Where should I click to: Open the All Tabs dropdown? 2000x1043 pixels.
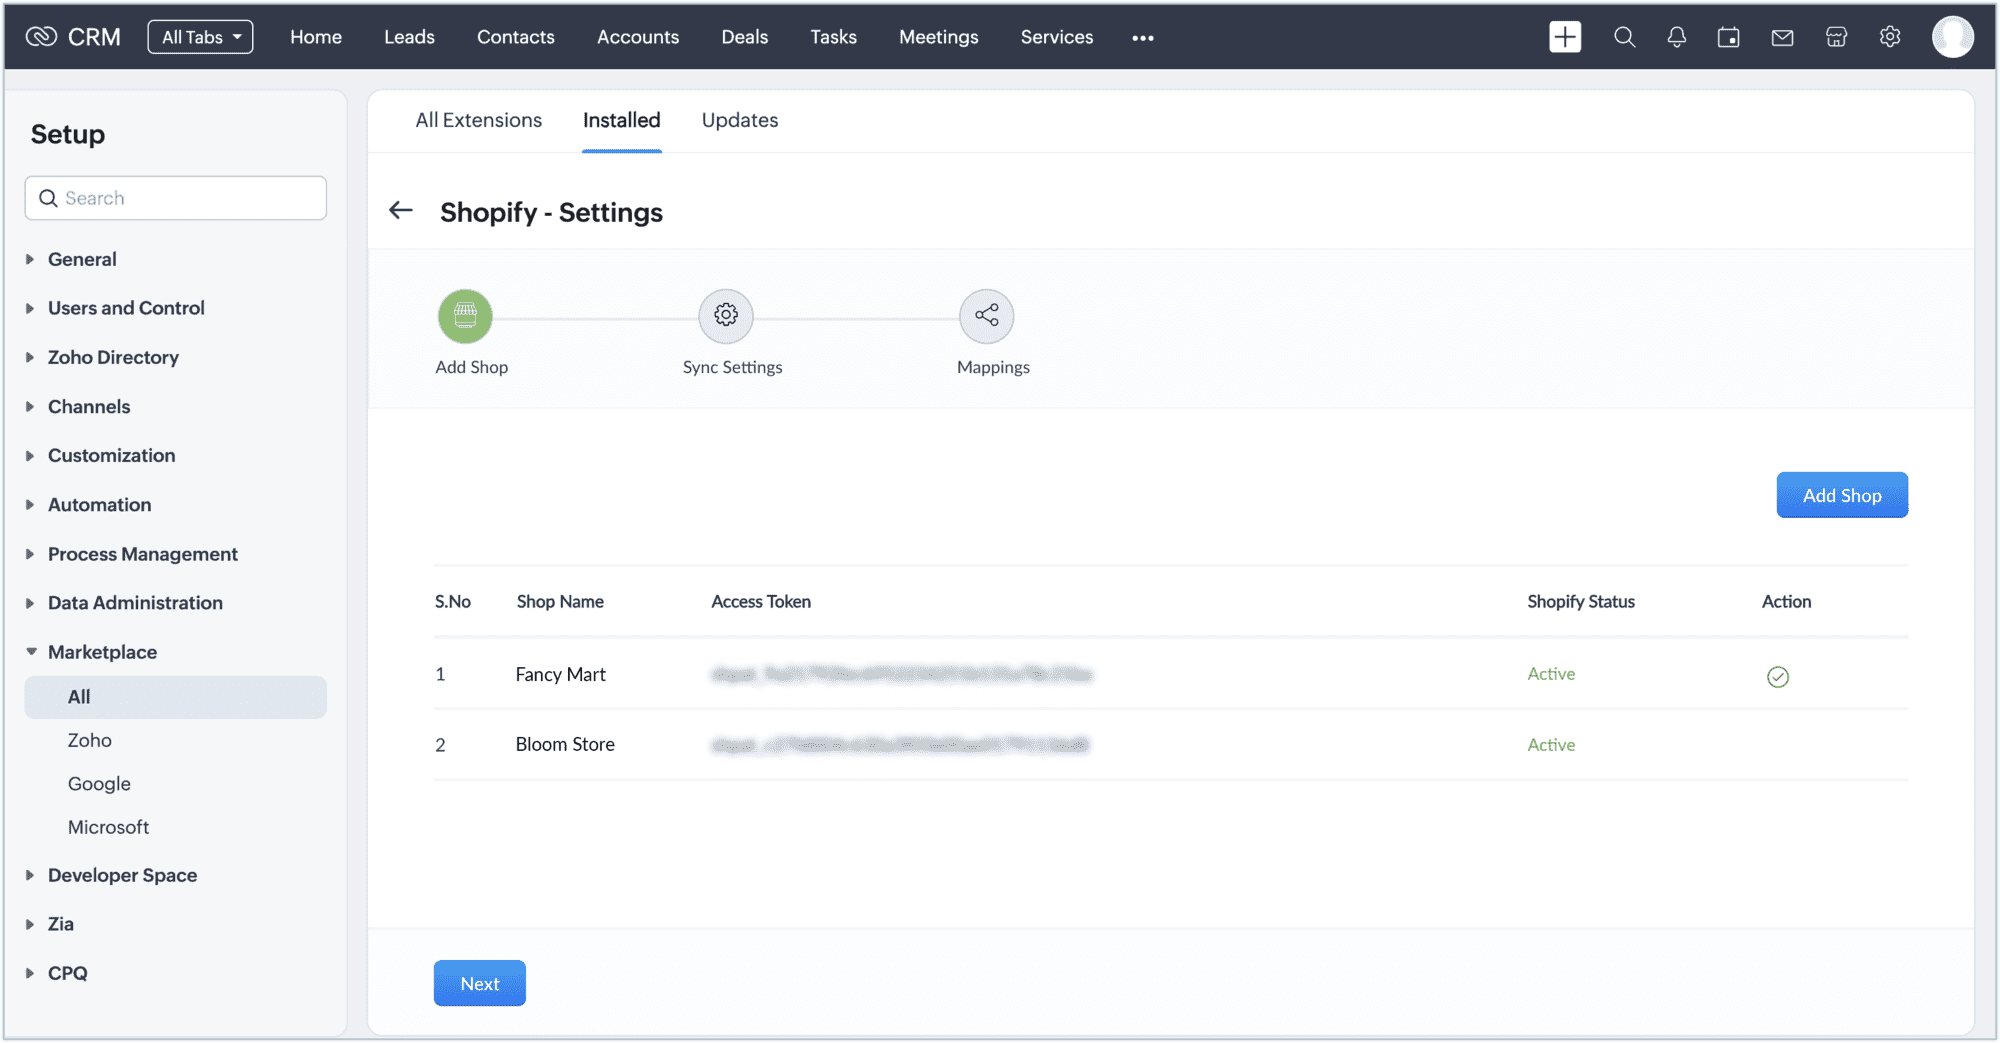[x=200, y=37]
